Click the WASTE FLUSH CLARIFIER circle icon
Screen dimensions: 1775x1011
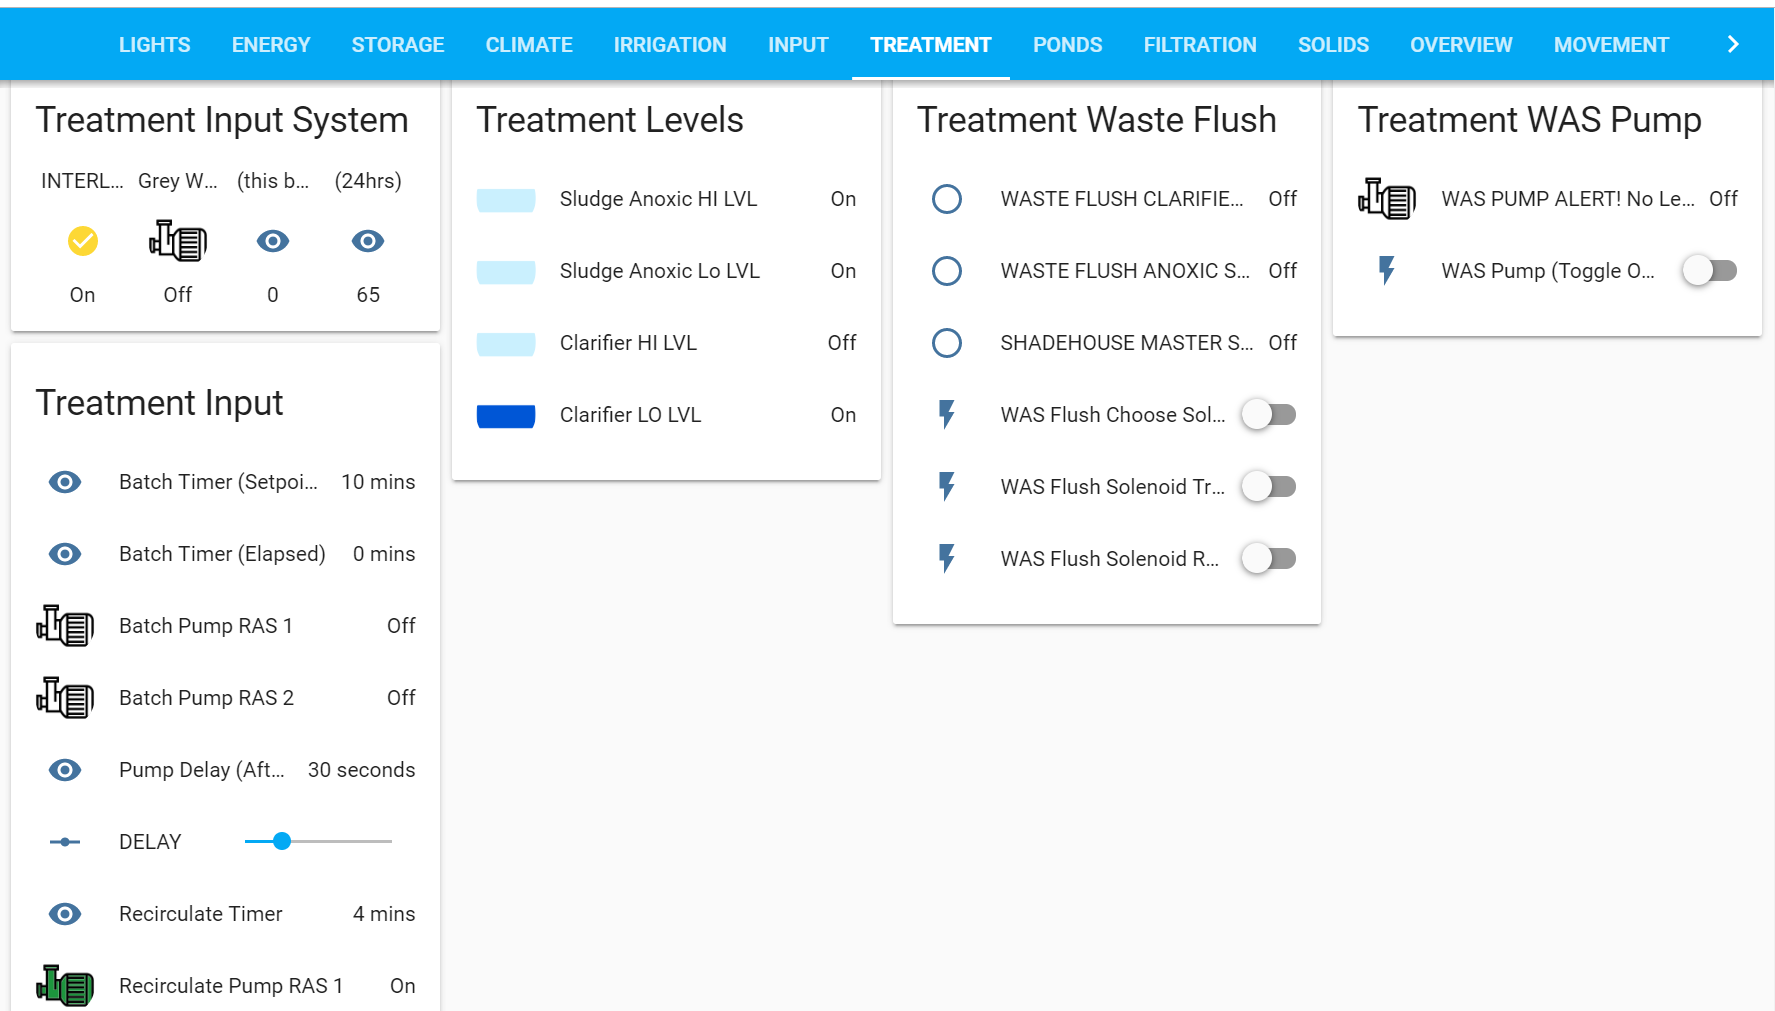pyautogui.click(x=947, y=199)
